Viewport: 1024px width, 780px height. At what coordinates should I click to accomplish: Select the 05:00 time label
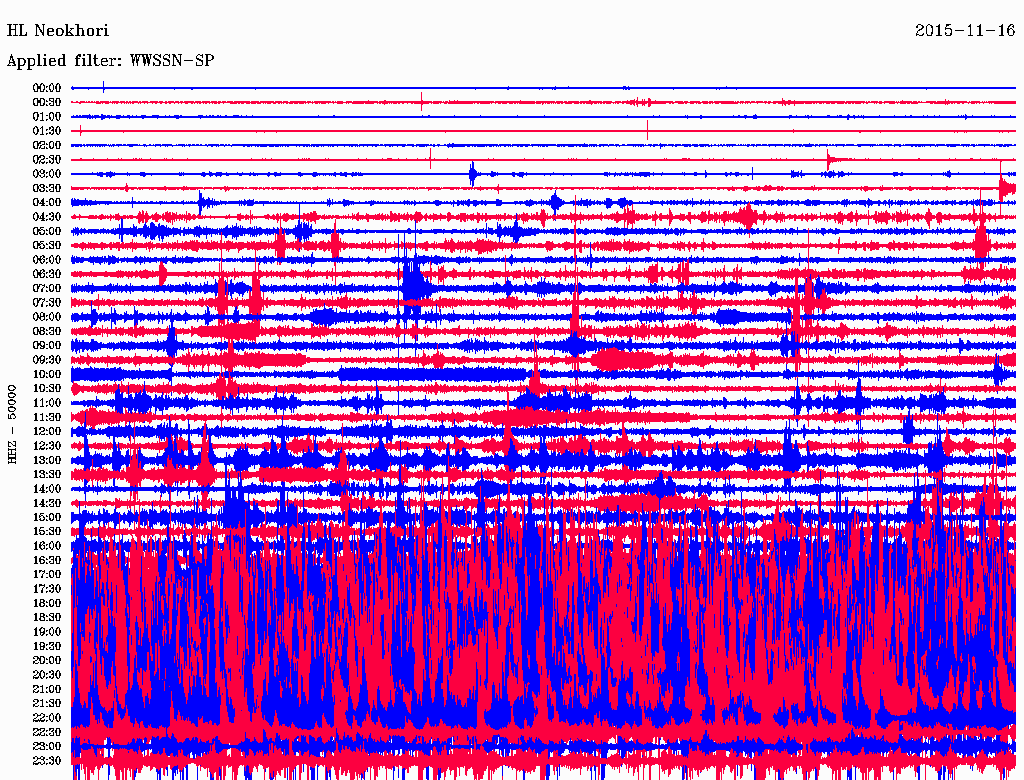[47, 231]
